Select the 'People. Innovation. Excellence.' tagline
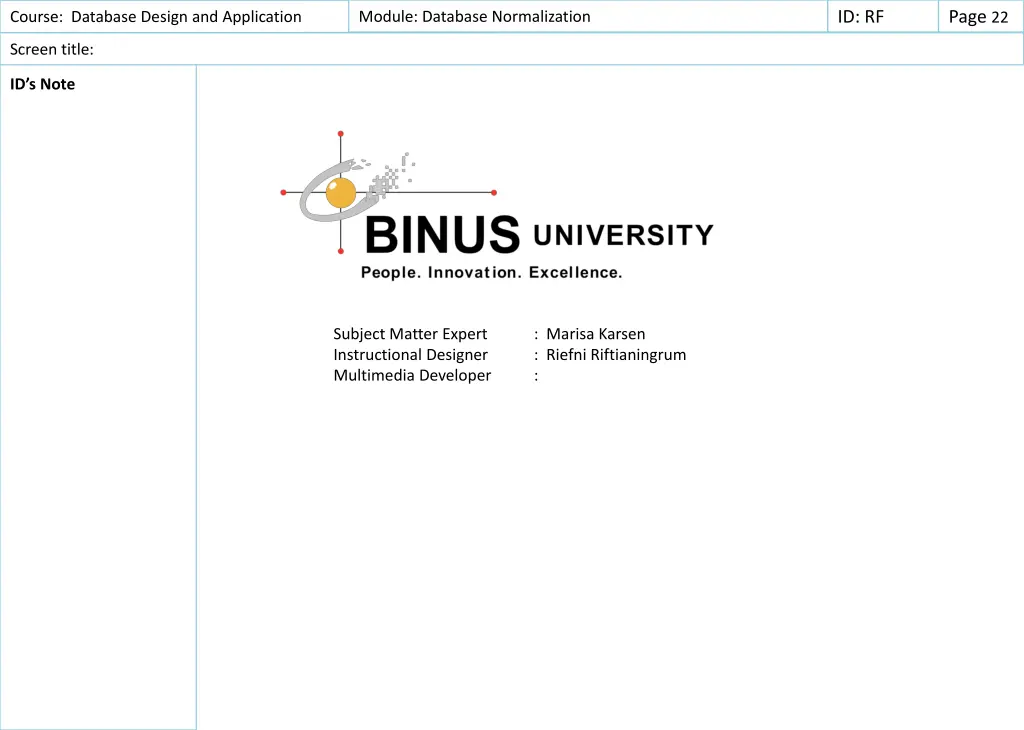 click(x=492, y=272)
